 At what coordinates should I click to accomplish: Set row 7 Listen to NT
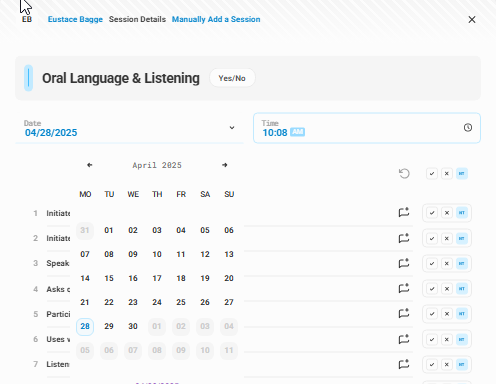pyautogui.click(x=462, y=364)
